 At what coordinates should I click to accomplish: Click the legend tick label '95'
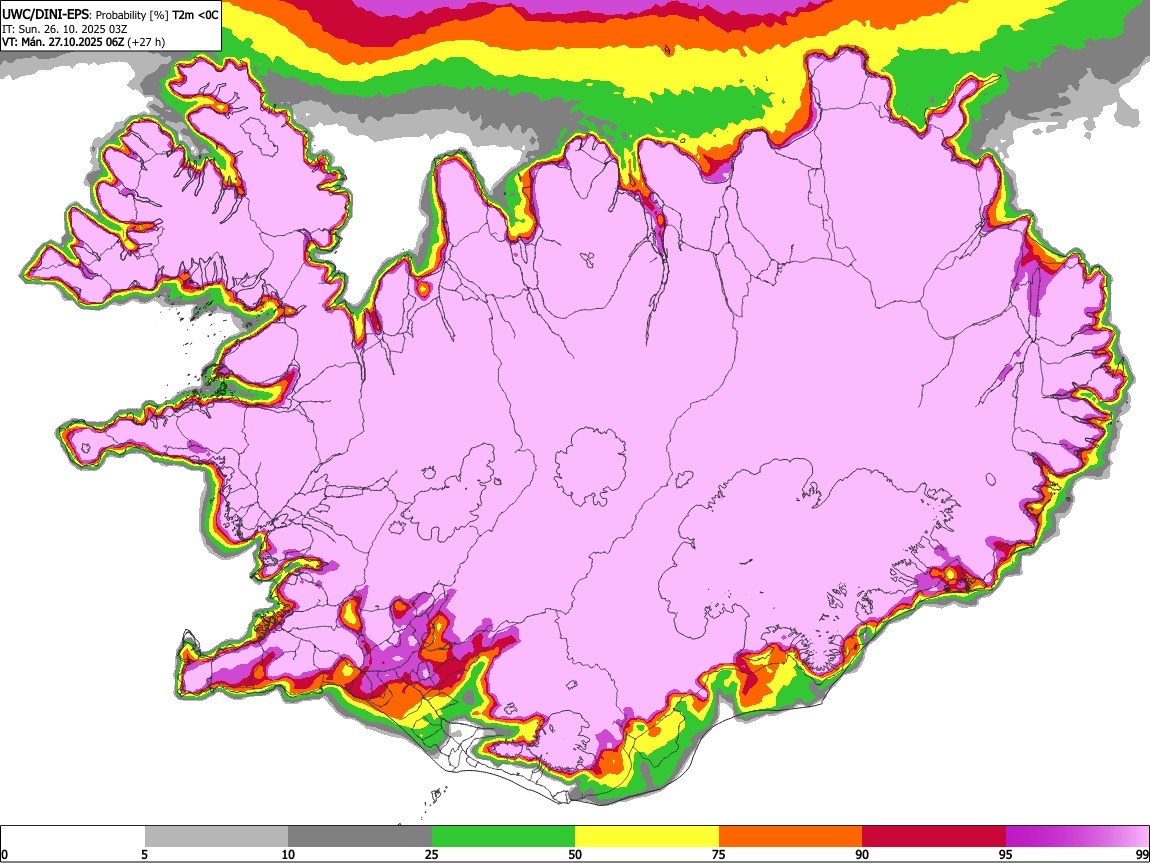click(x=1006, y=855)
